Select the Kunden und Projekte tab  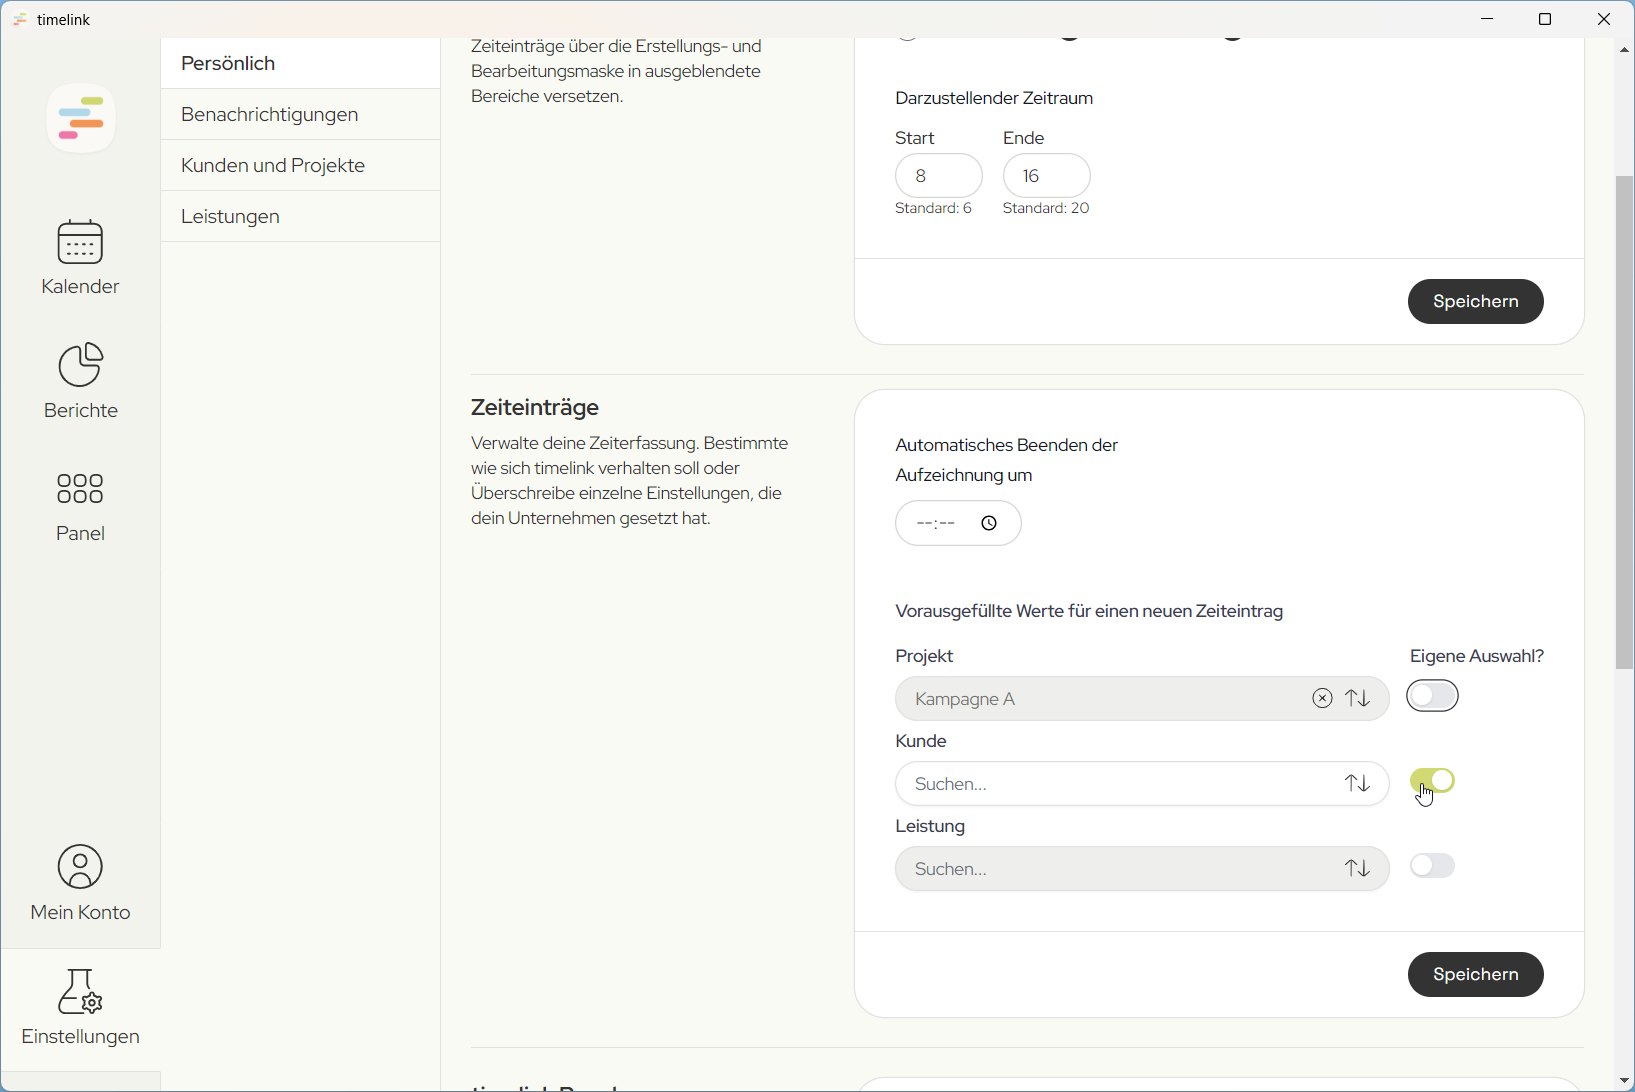tap(300, 165)
